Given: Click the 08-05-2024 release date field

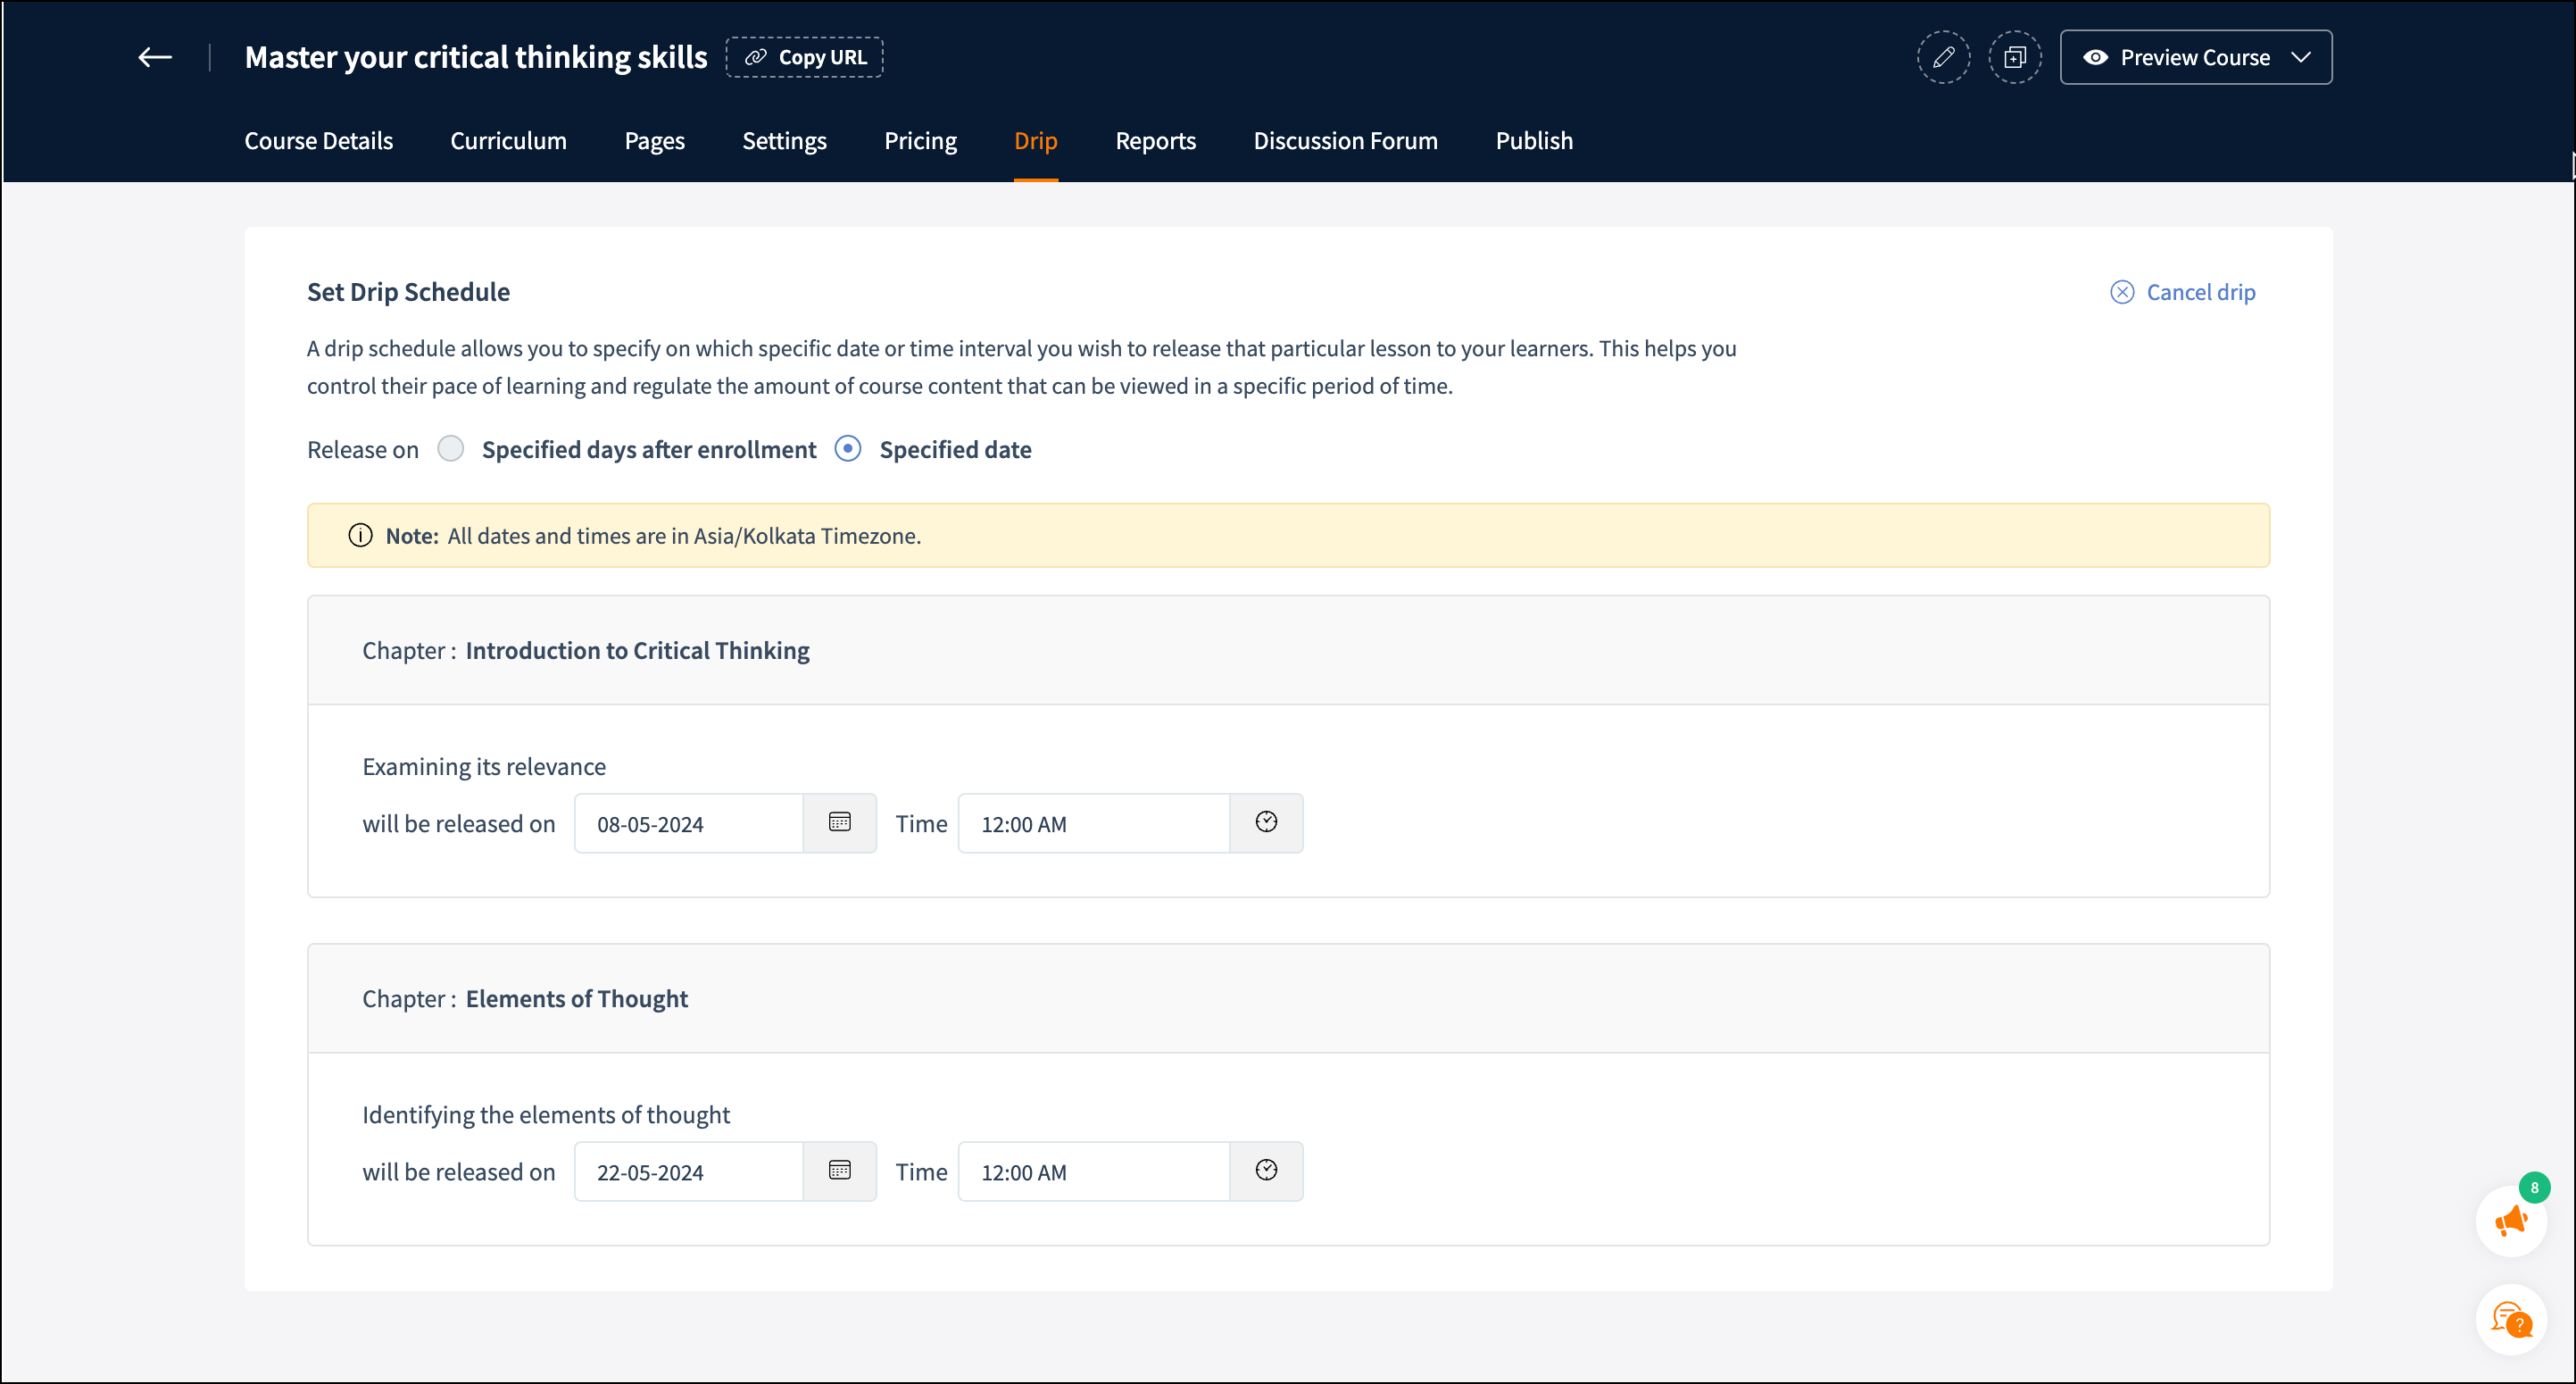Looking at the screenshot, I should pyautogui.click(x=688, y=824).
